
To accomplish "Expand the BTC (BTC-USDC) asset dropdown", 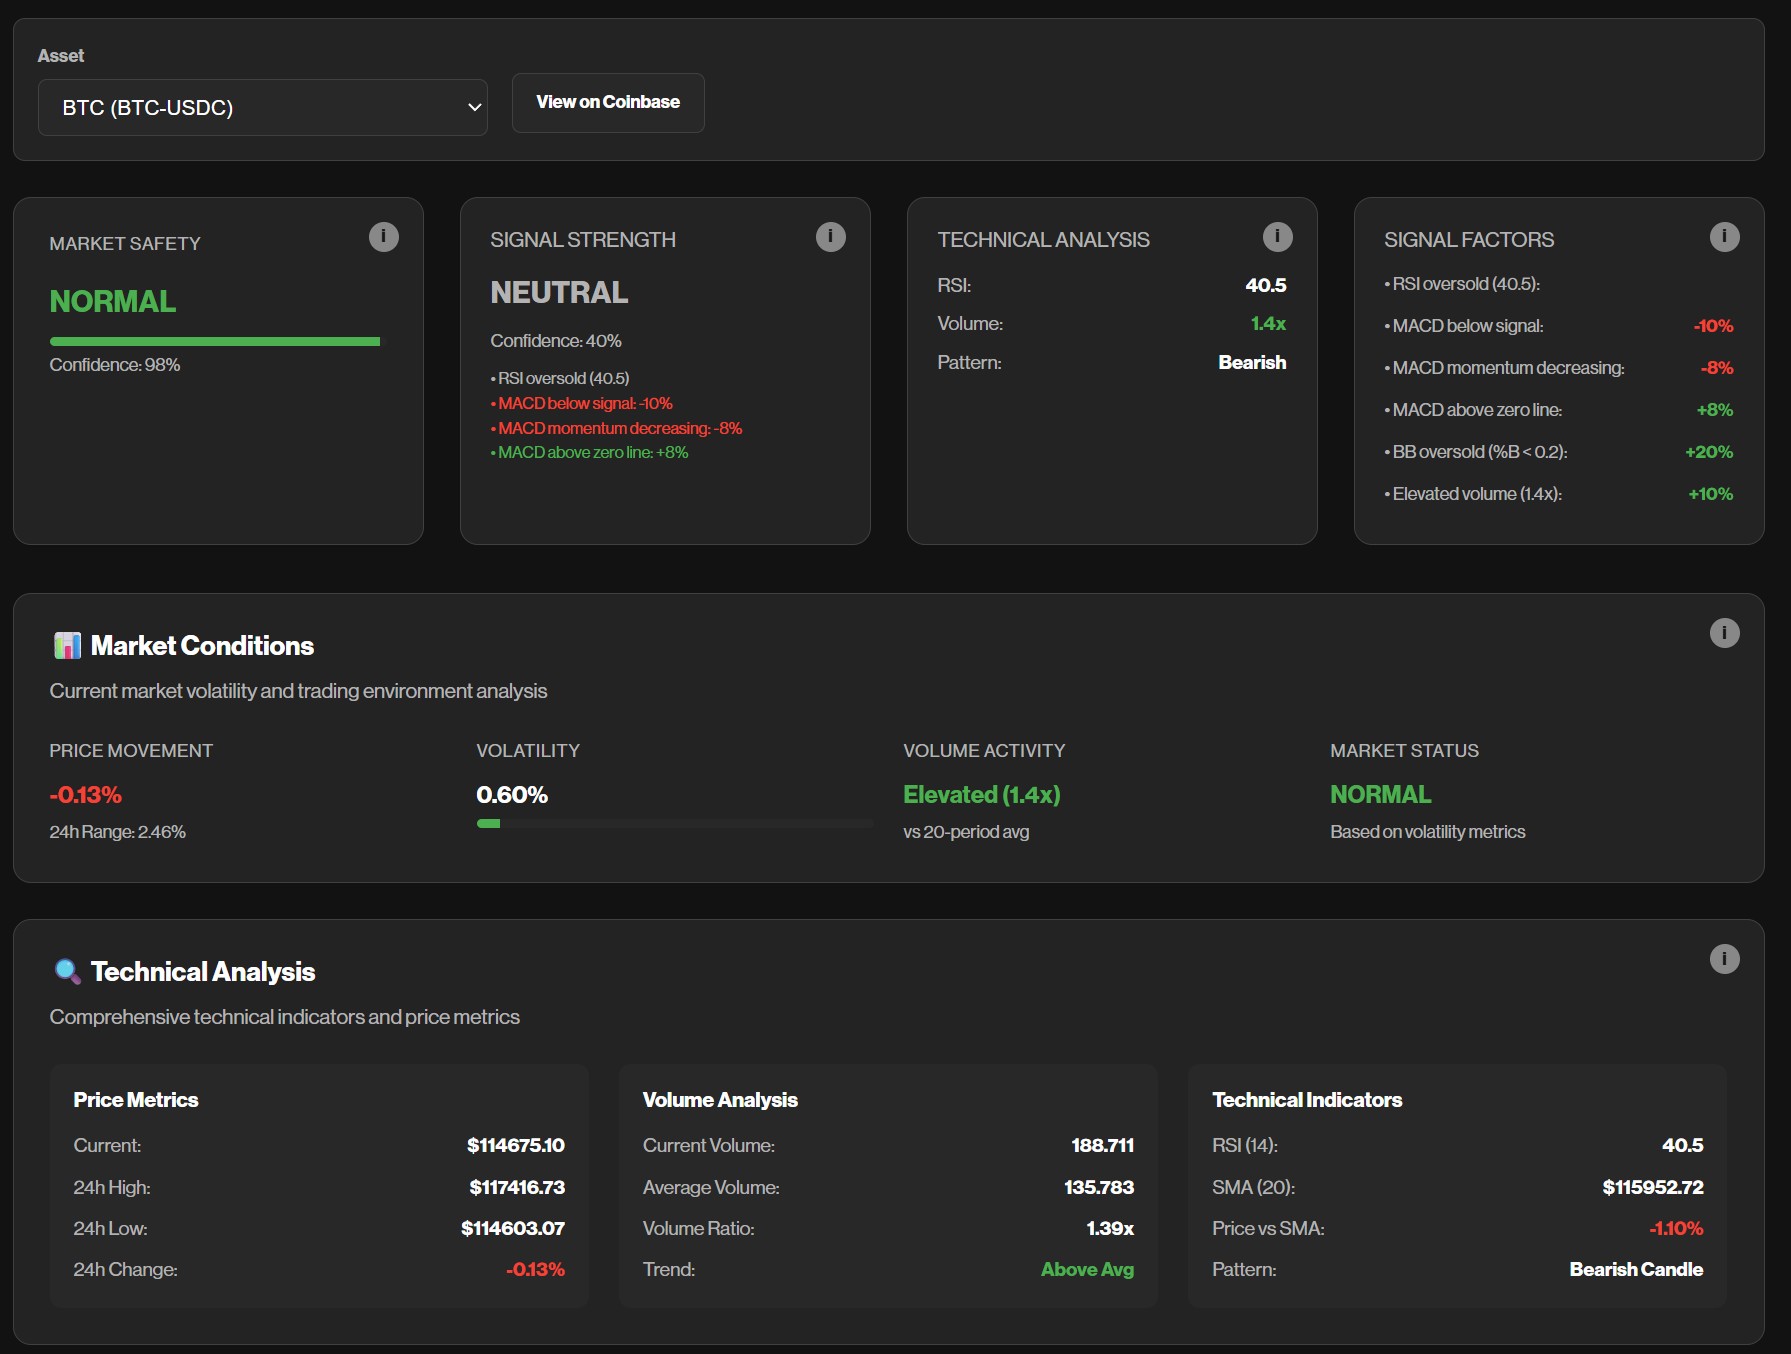I will pos(262,108).
